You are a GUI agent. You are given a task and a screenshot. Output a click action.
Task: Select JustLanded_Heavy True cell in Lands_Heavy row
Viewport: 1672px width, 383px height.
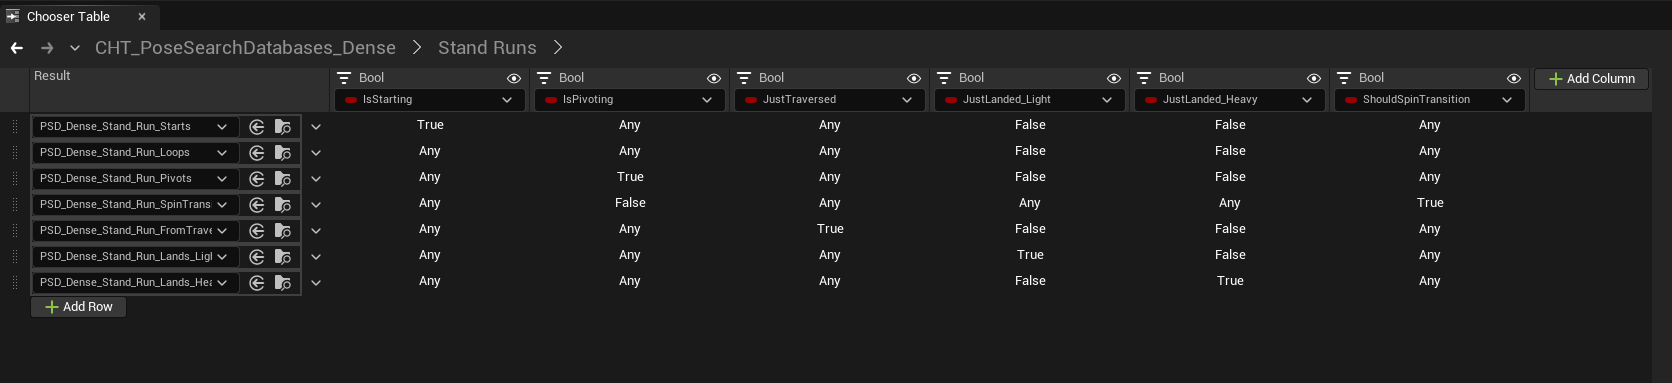point(1230,281)
